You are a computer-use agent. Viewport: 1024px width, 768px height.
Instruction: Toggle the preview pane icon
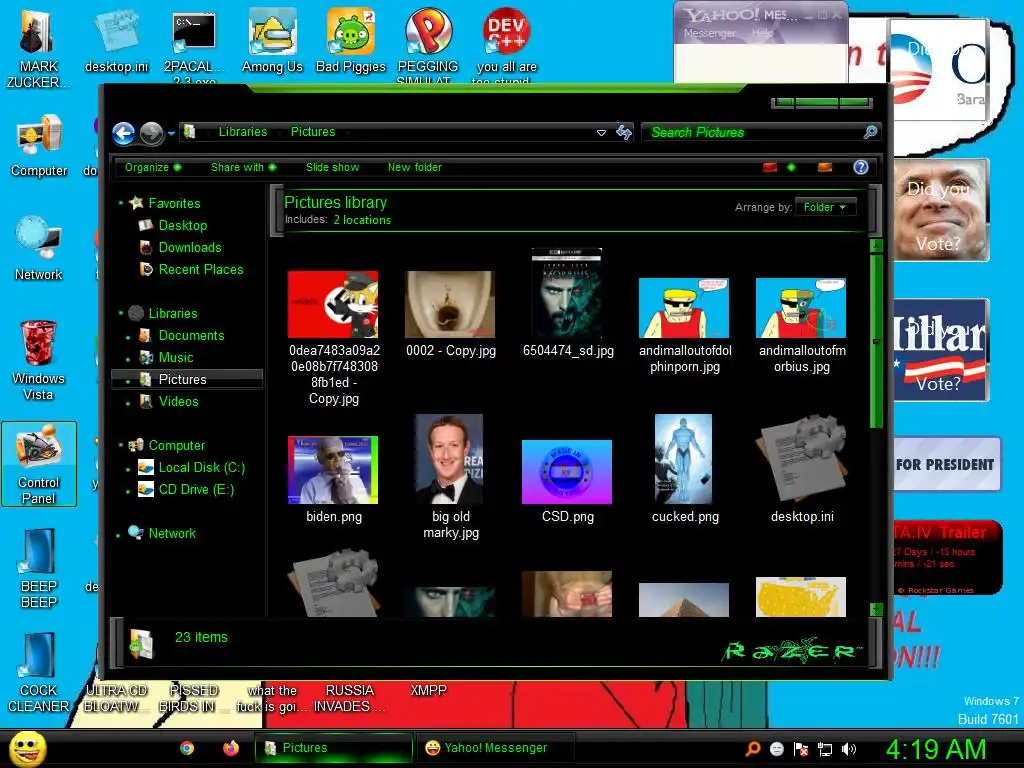pyautogui.click(x=825, y=168)
